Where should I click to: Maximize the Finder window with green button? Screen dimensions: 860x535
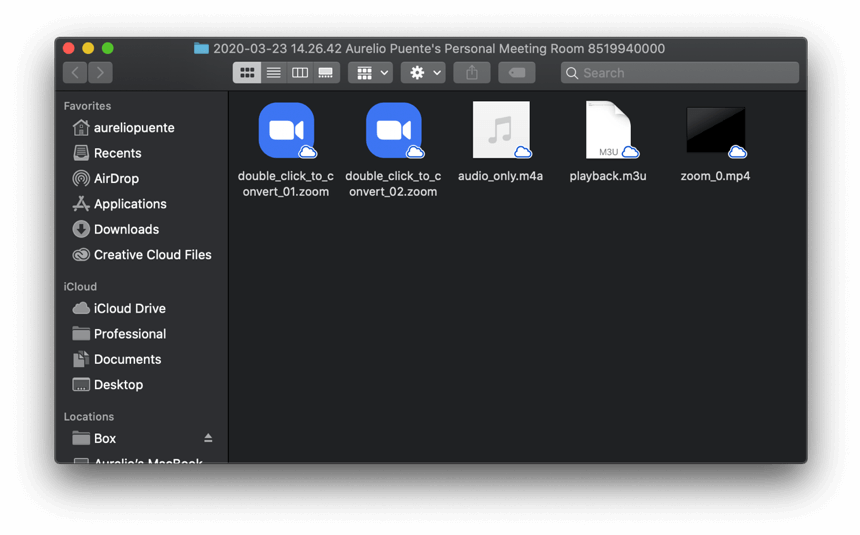[x=108, y=48]
